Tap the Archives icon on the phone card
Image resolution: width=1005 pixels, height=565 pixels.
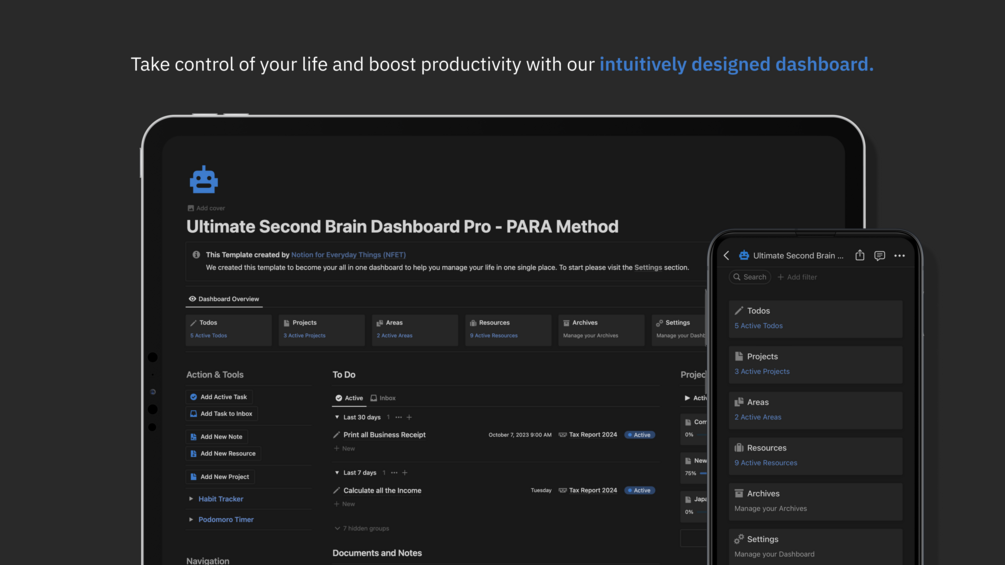pyautogui.click(x=739, y=493)
